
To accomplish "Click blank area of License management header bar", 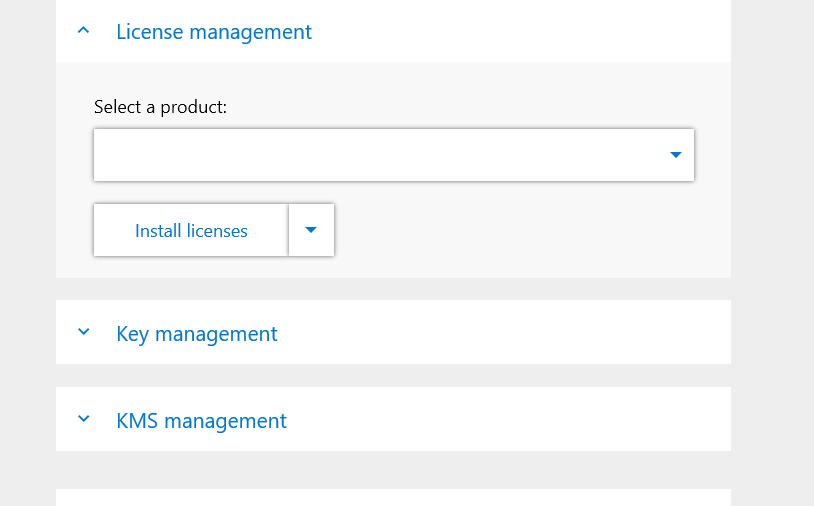I will pos(519,31).
